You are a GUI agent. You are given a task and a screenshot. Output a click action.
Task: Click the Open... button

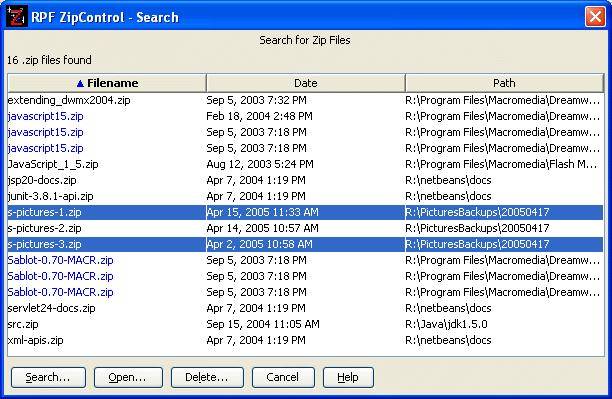tap(128, 377)
